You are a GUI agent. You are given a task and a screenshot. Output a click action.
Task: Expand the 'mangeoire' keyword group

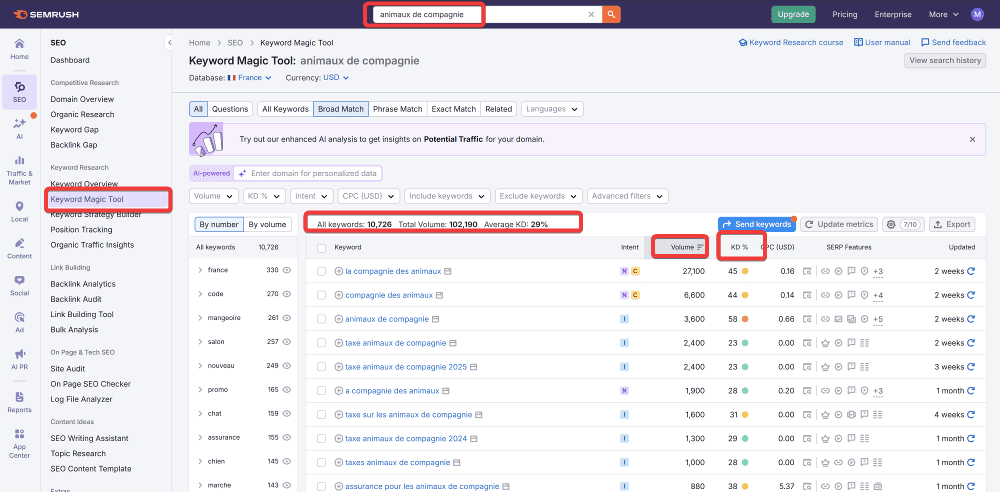(x=200, y=318)
